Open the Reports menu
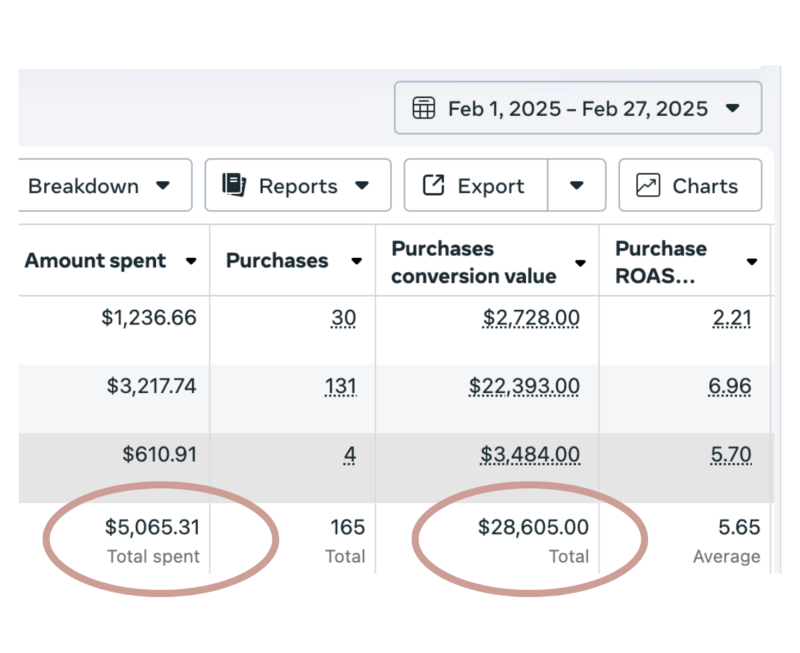The width and height of the screenshot is (800, 653). [x=298, y=185]
